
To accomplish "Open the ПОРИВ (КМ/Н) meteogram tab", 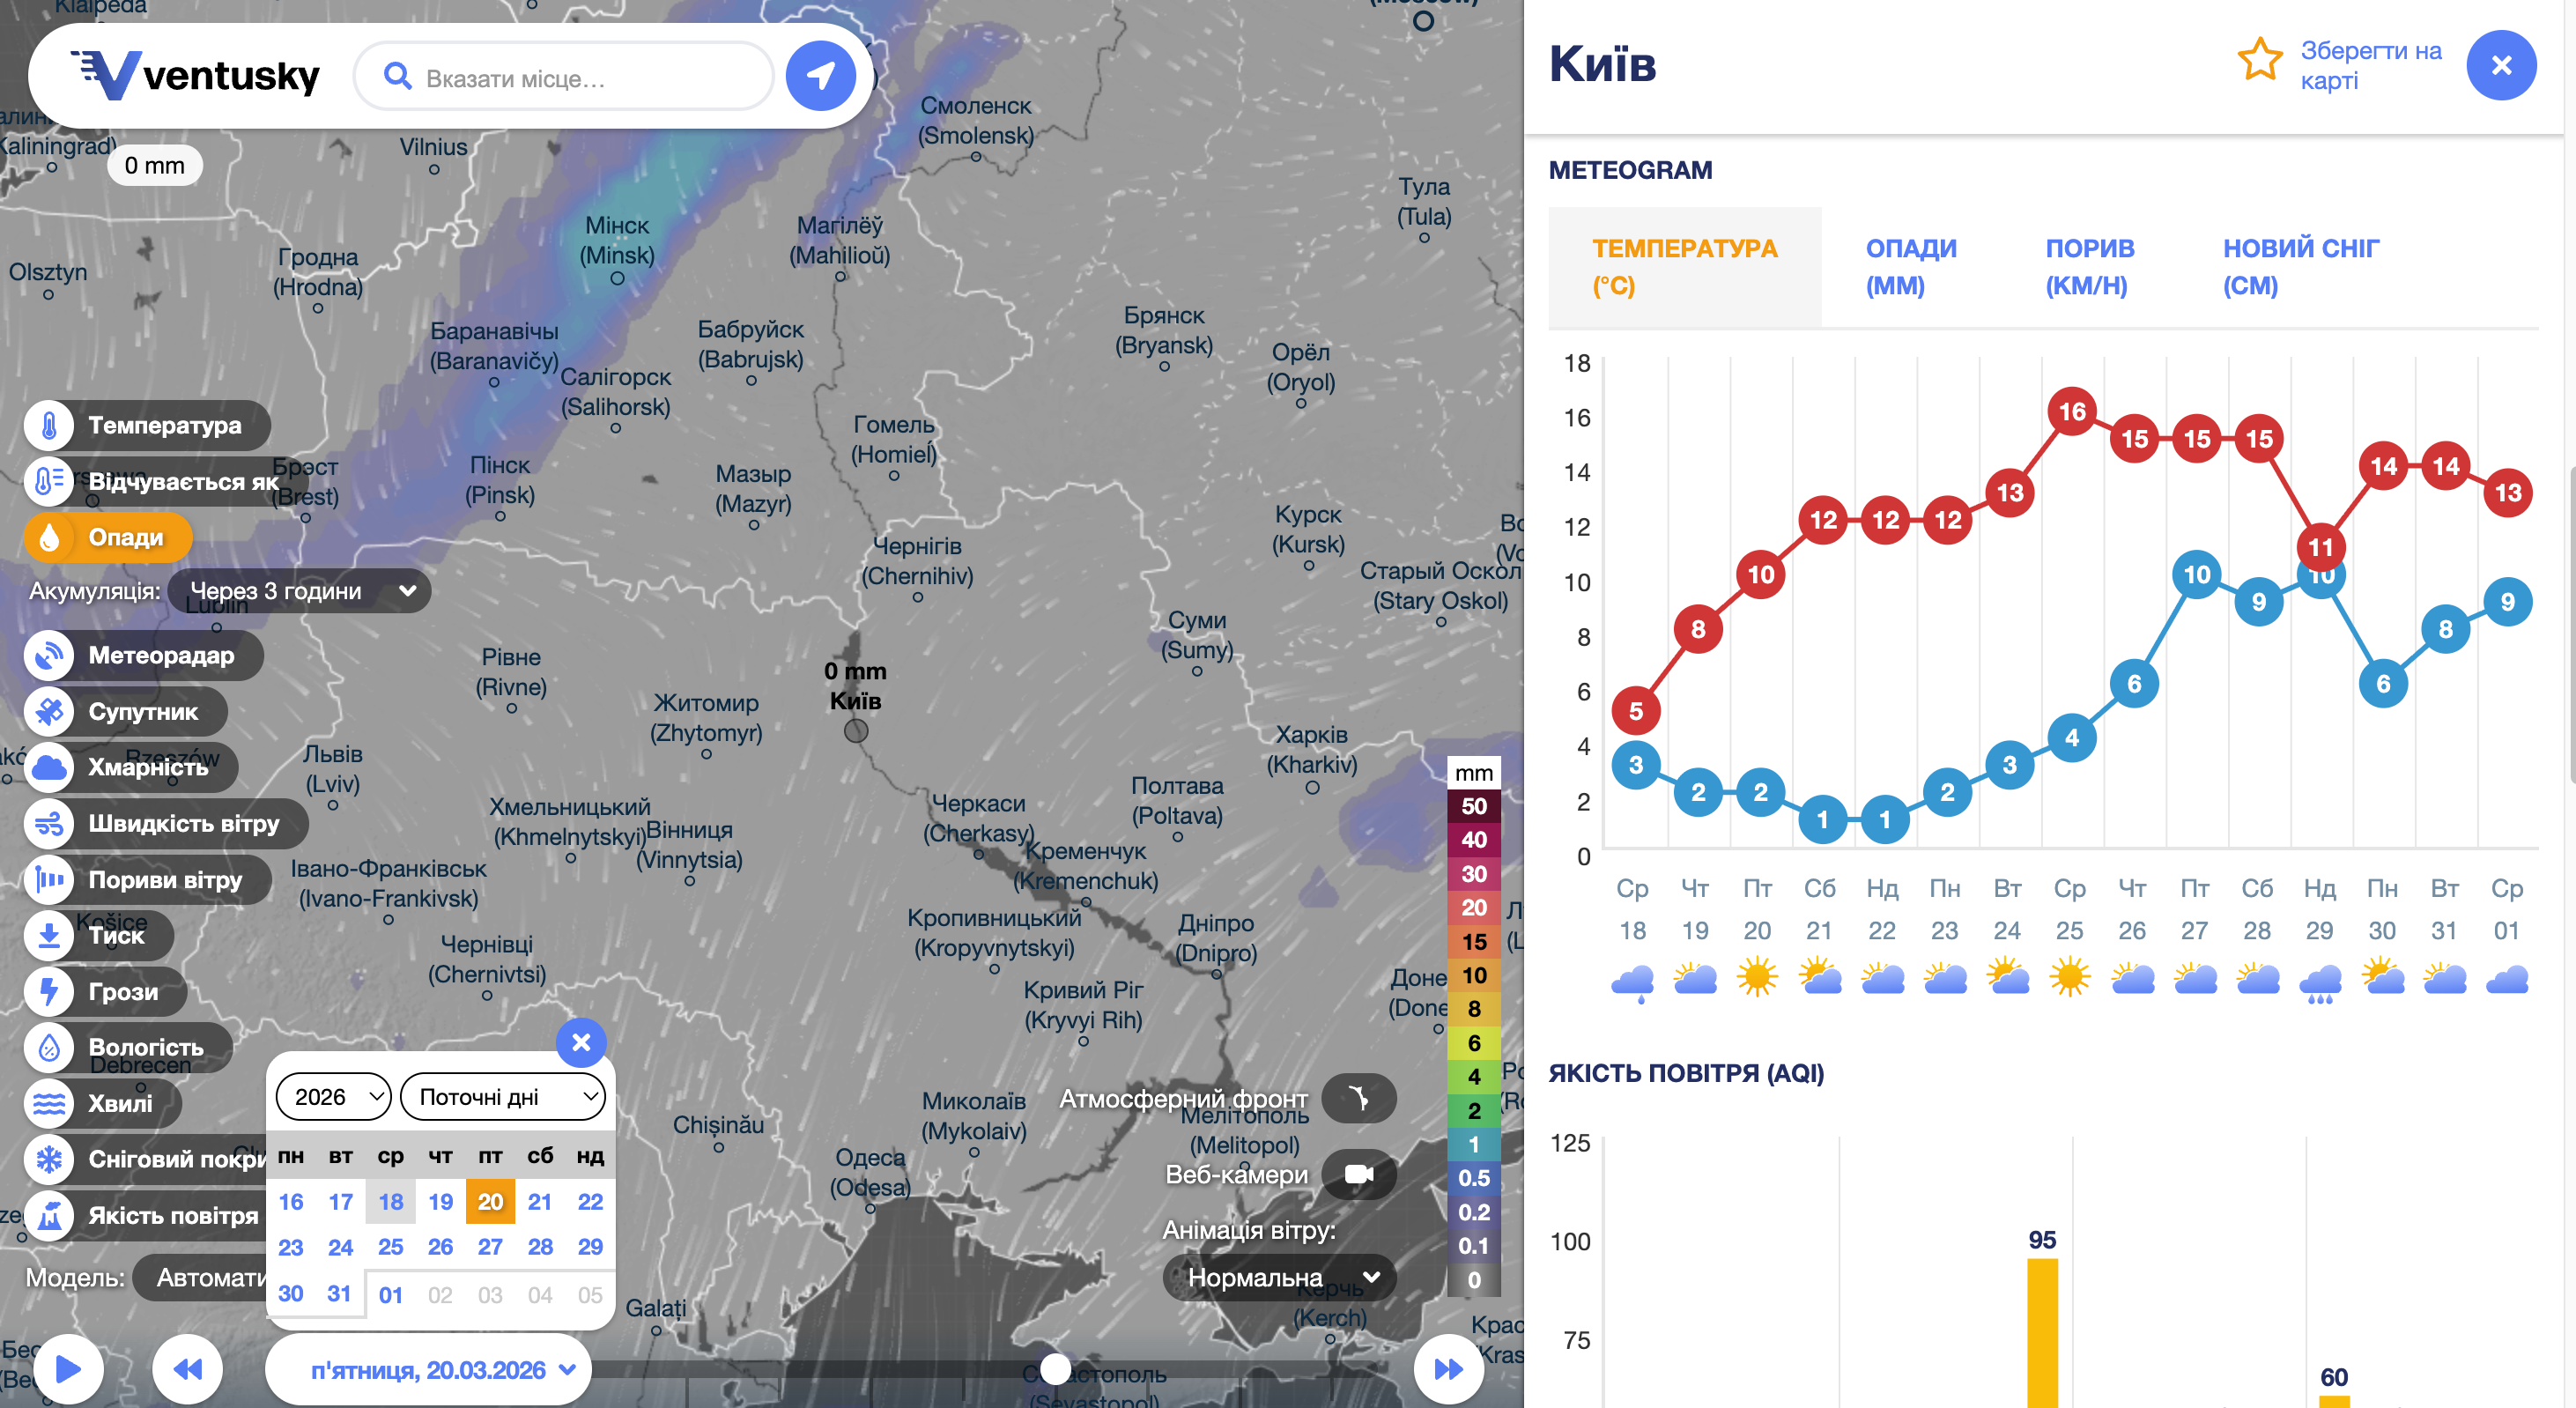I will 2088,267.
